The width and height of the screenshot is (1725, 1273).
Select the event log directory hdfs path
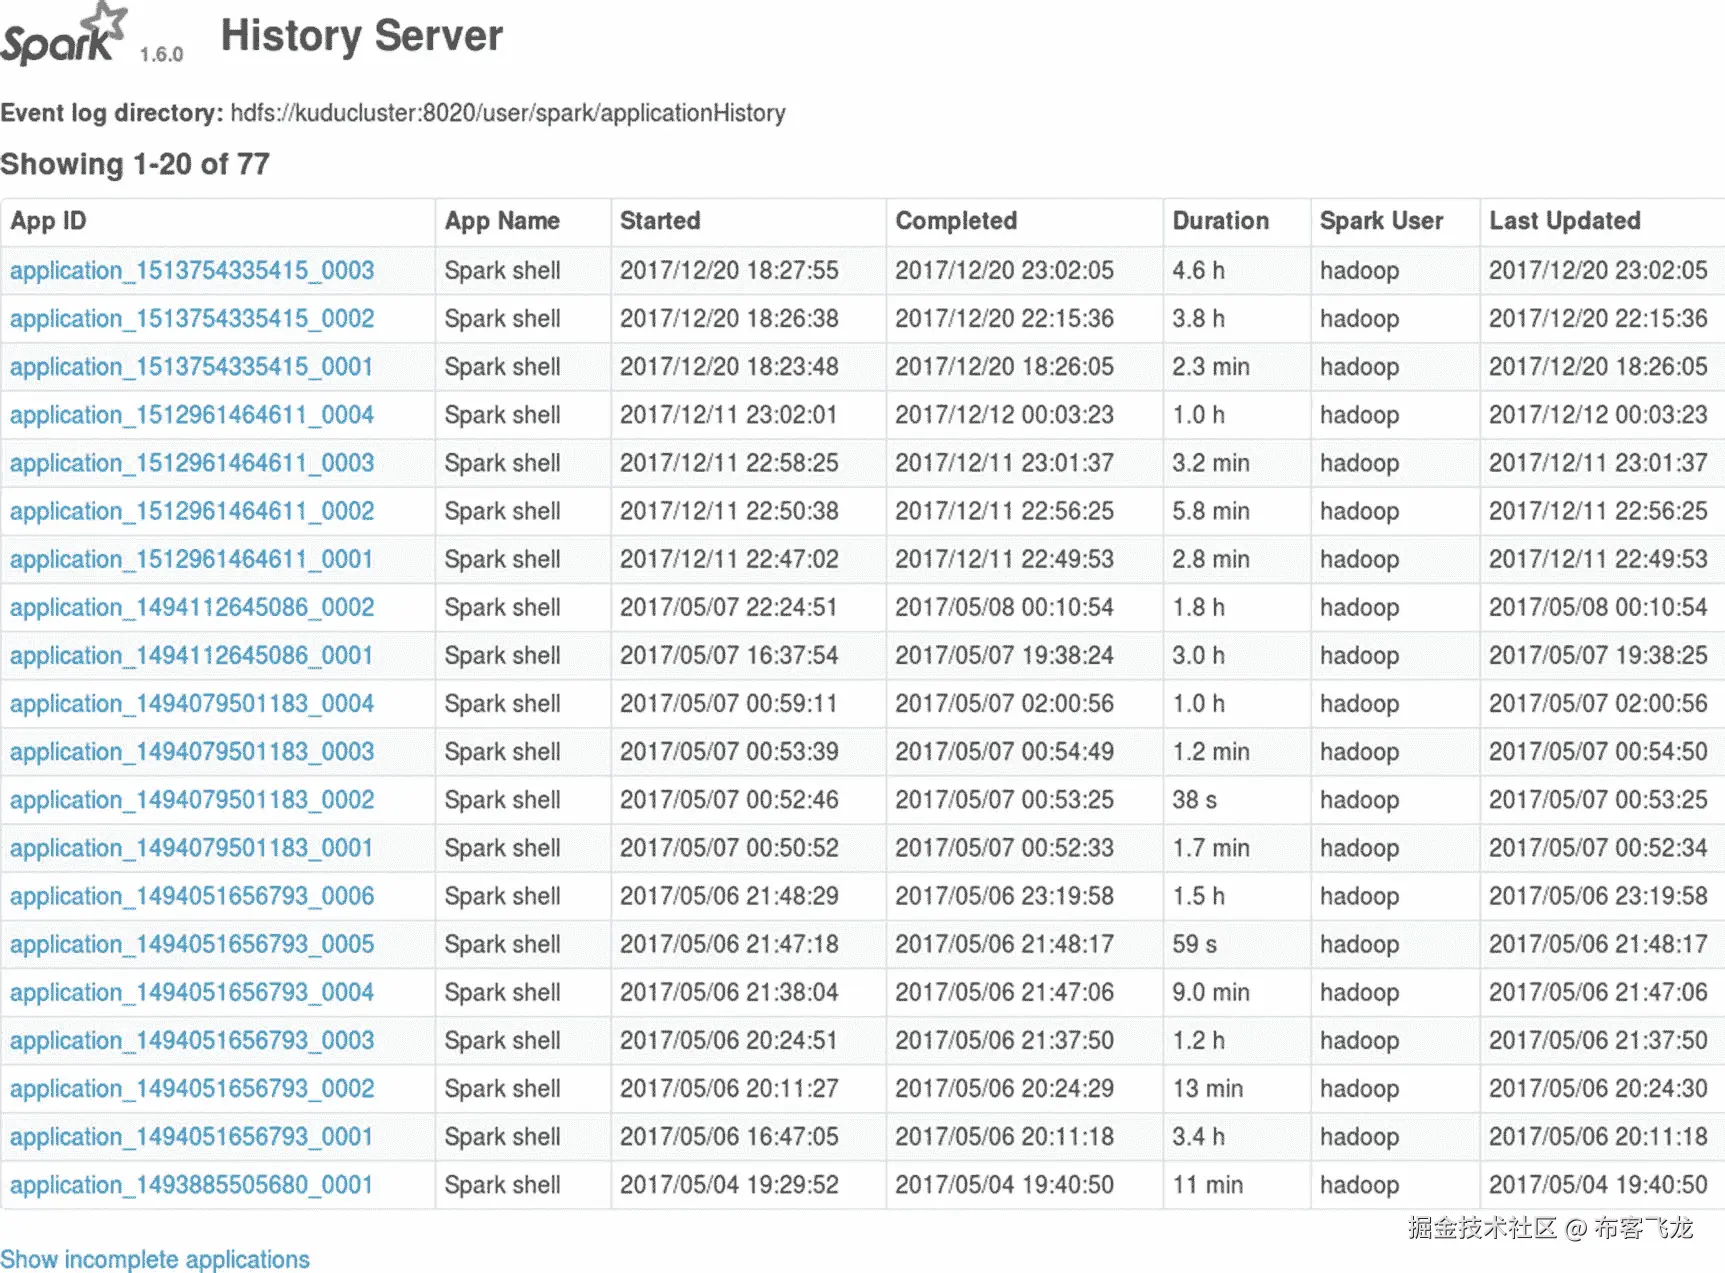[x=508, y=113]
